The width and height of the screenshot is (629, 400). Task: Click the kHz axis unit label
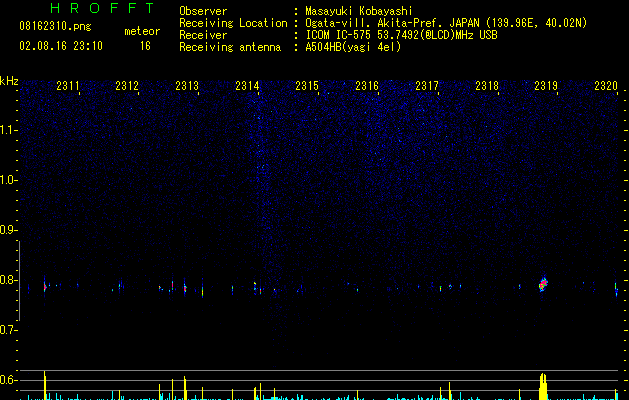[x=9, y=81]
